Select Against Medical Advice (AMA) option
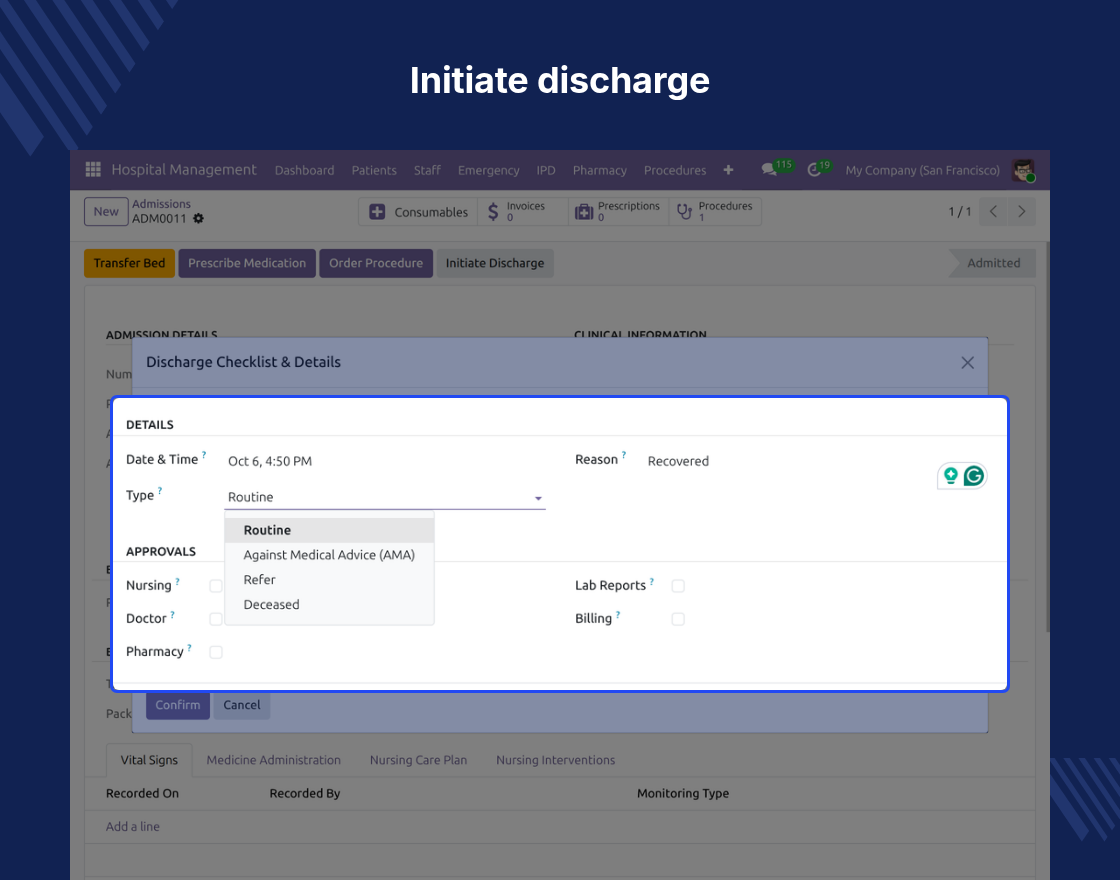 point(329,555)
